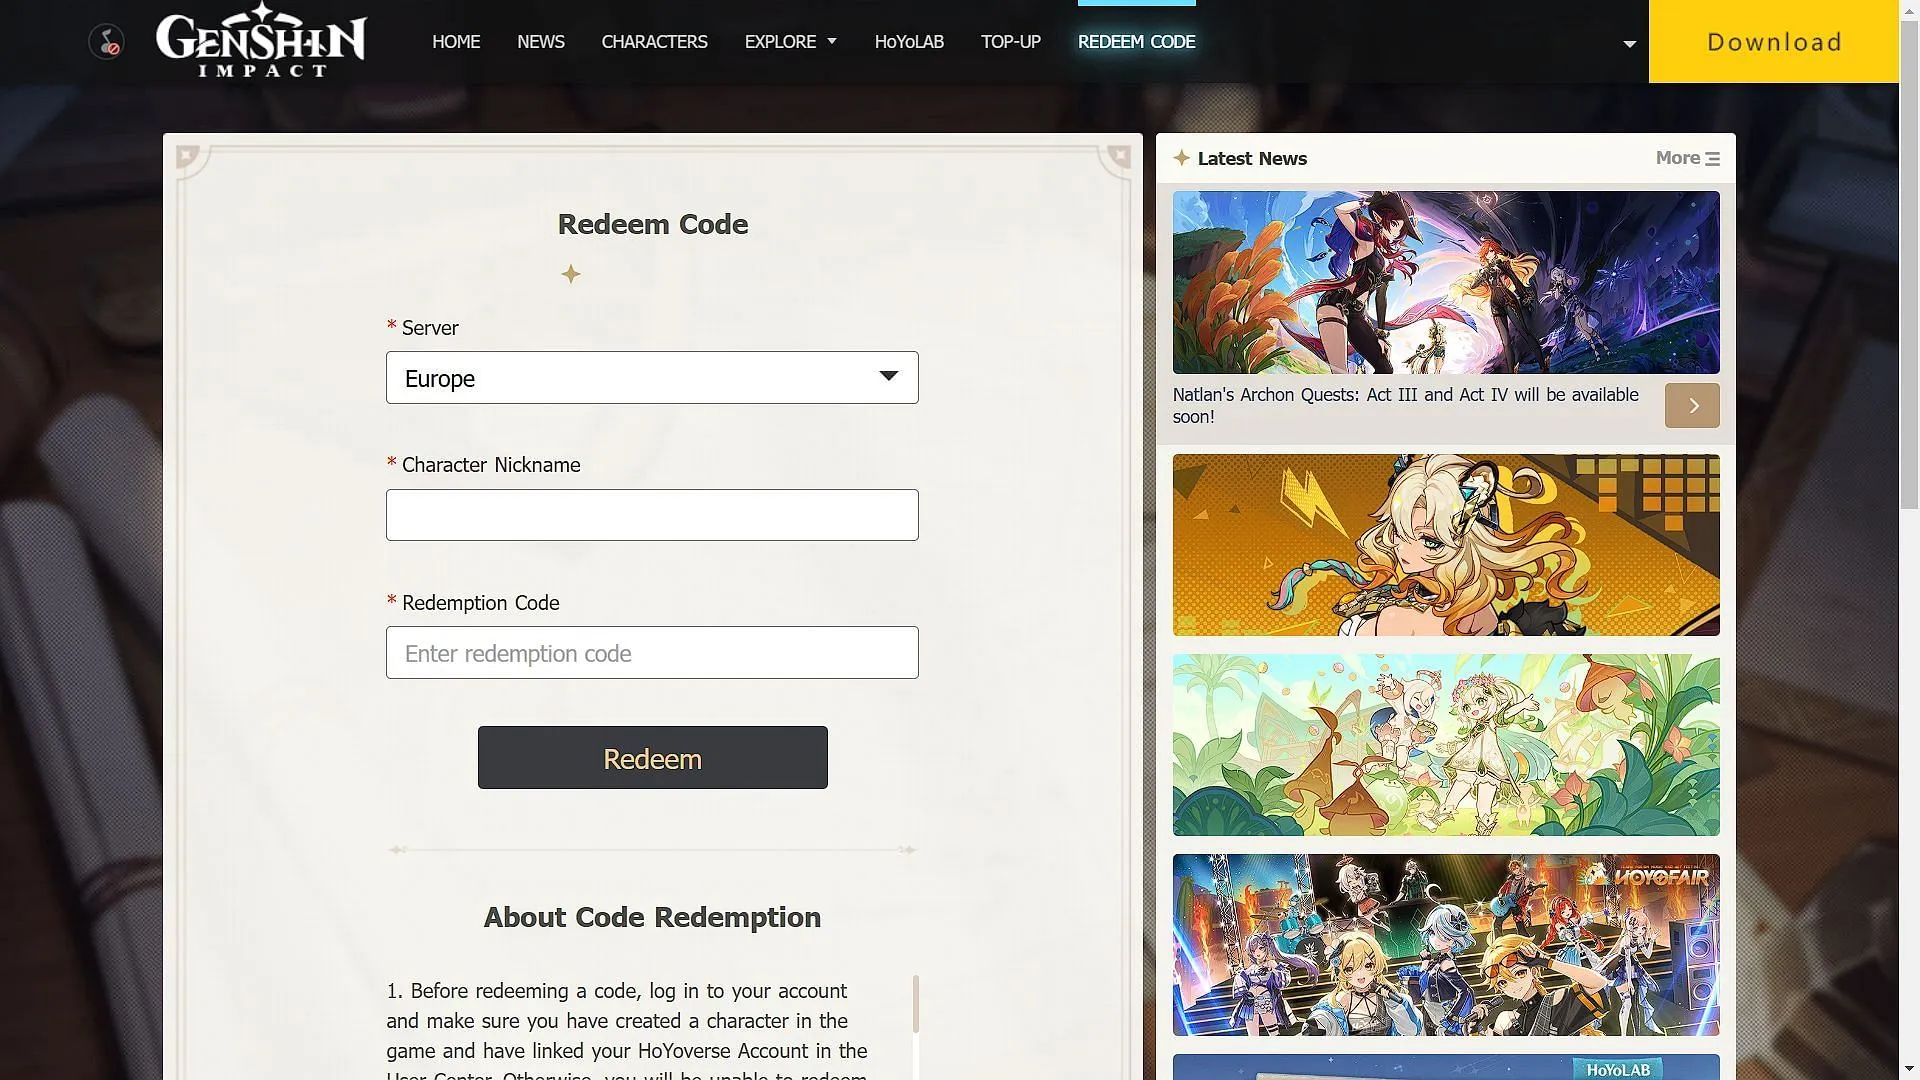Viewport: 1920px width, 1080px height.
Task: Select the Europe server option
Action: 653,377
